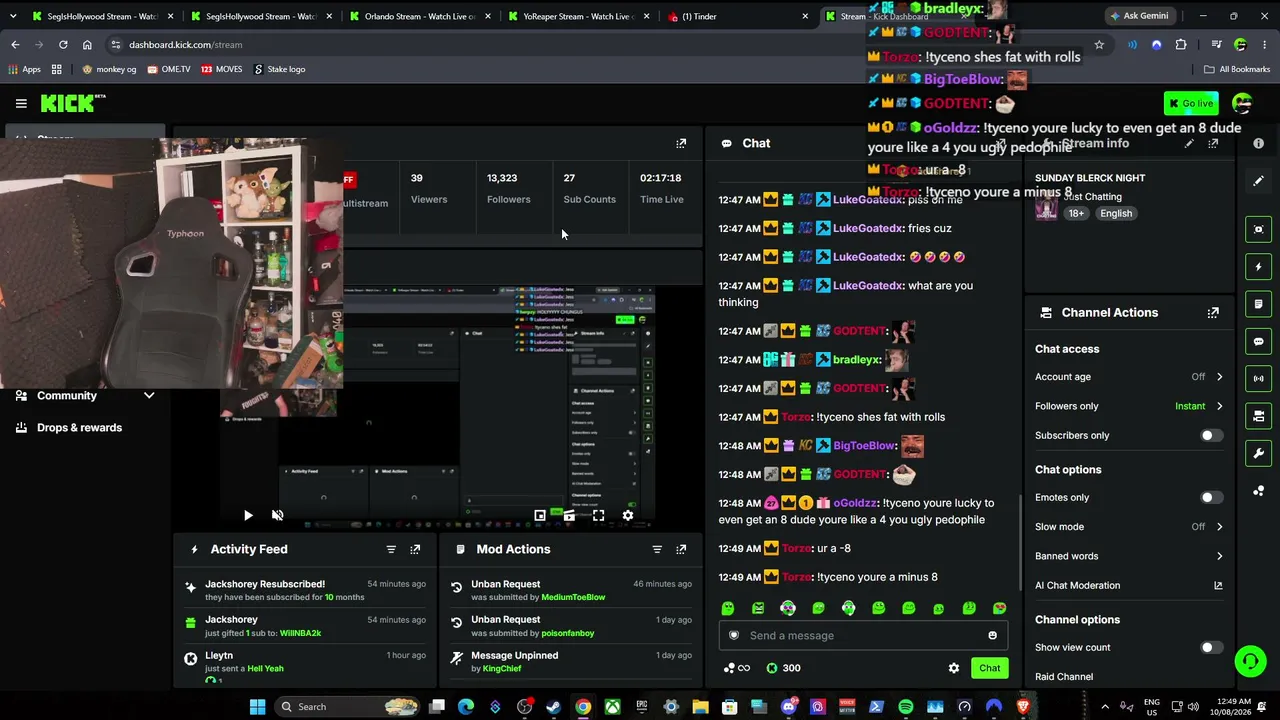The height and width of the screenshot is (720, 1280).
Task: Expand Account age options
Action: coord(1219,377)
